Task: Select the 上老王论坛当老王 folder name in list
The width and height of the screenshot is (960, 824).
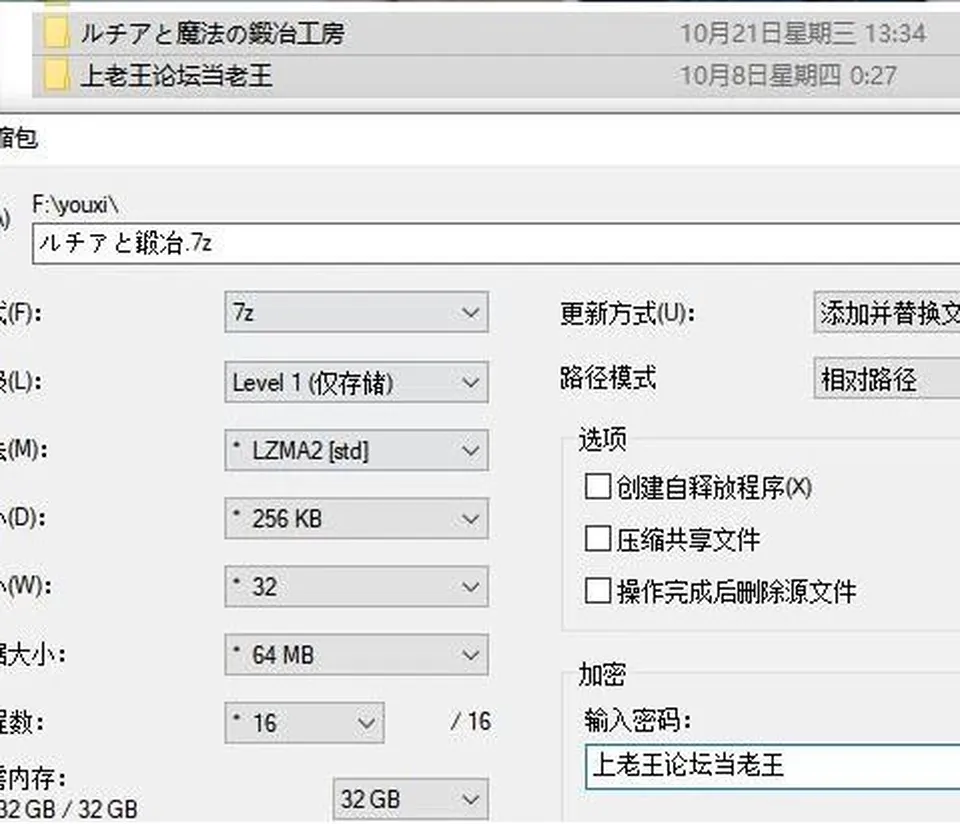Action: [176, 76]
